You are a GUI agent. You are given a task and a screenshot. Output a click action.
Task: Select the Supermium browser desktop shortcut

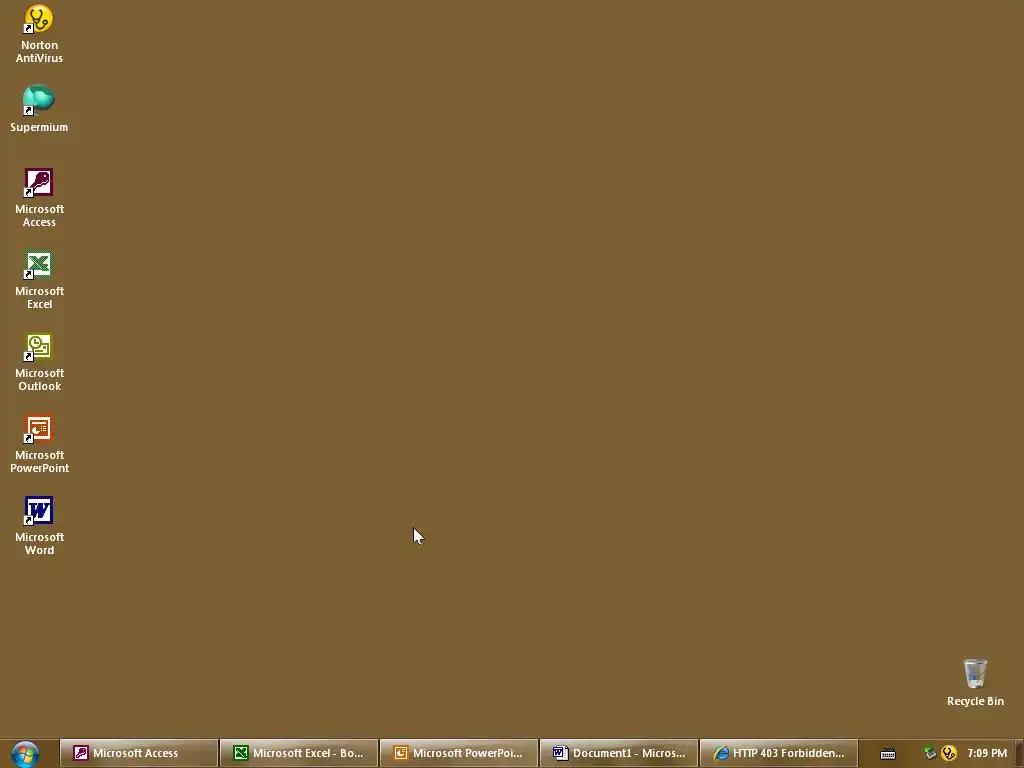[39, 108]
